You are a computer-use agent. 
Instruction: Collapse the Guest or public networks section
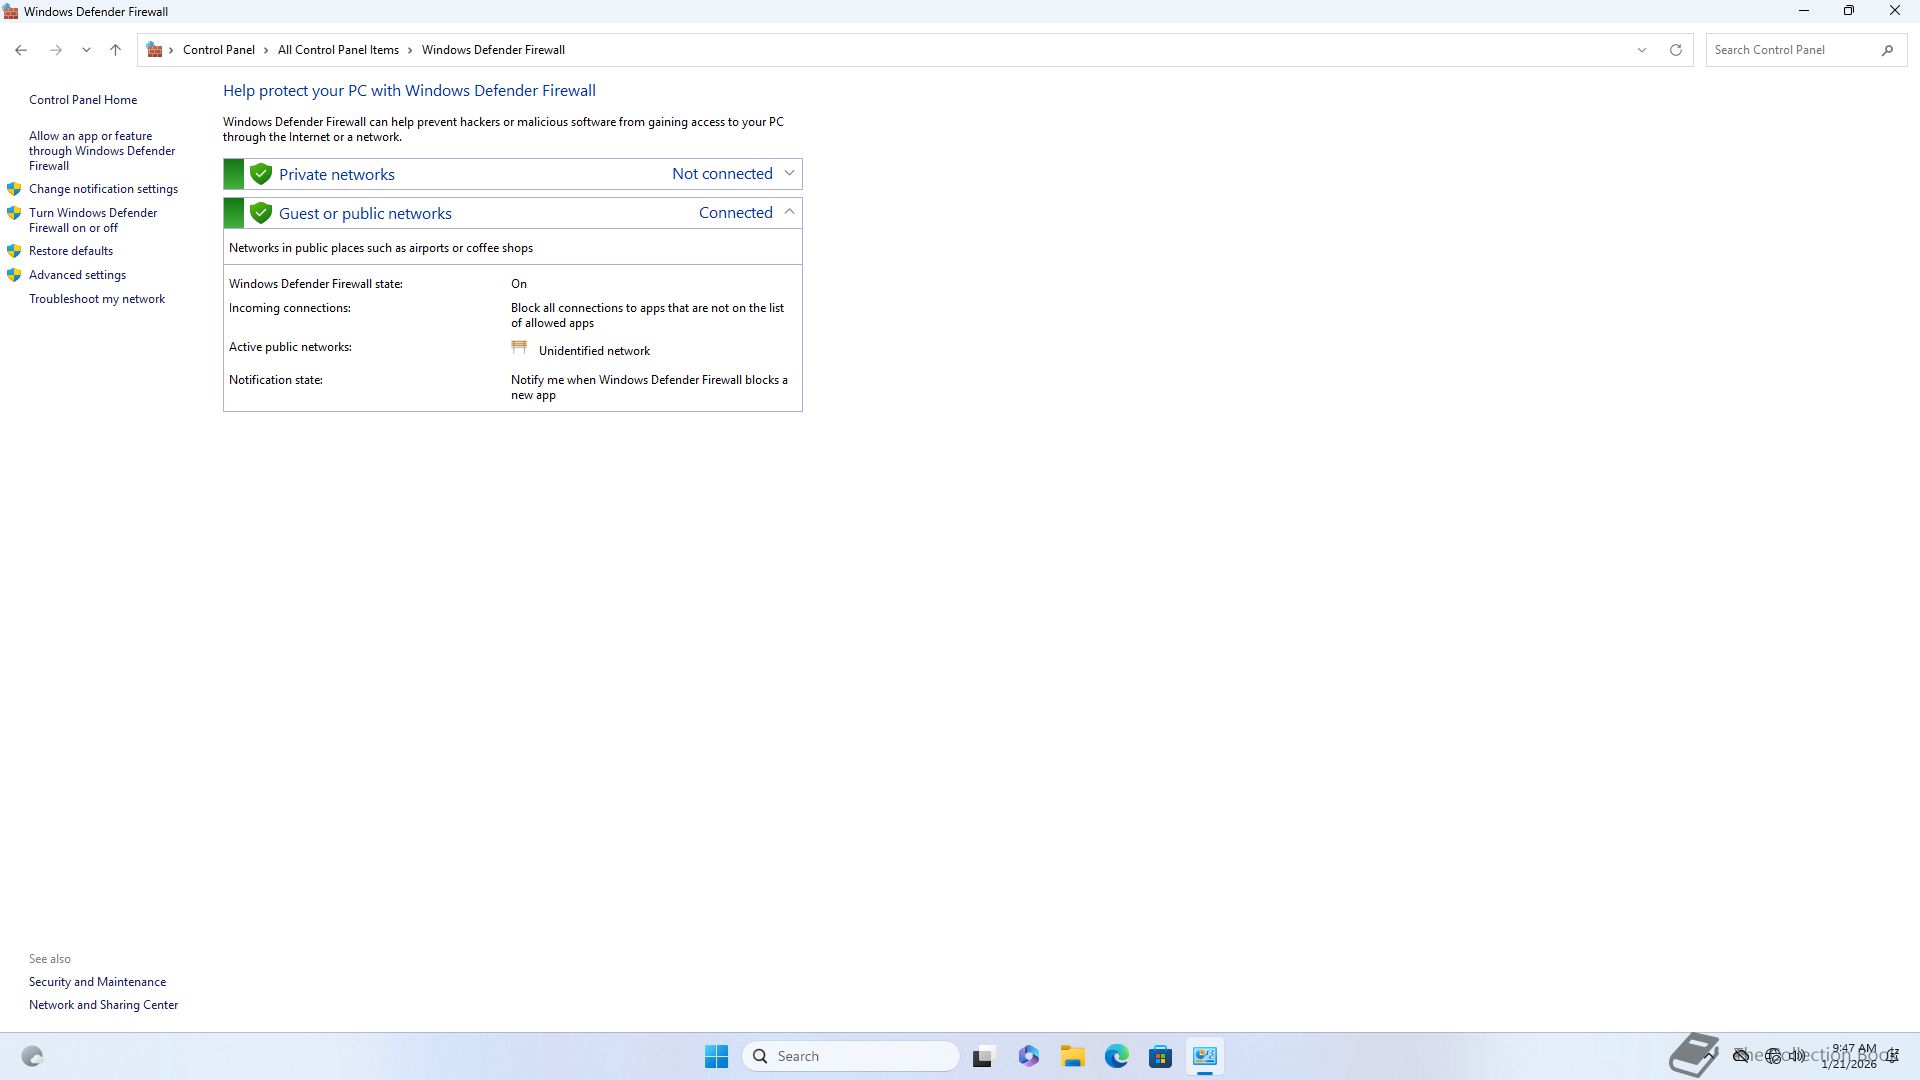coord(789,212)
